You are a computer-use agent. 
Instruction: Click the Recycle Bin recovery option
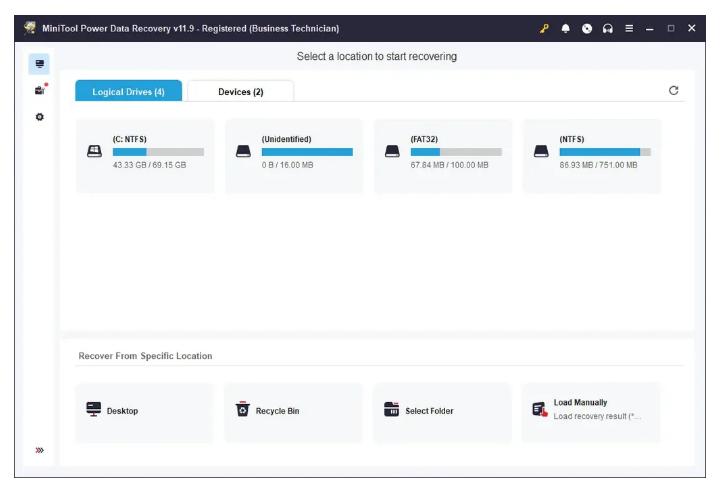[x=294, y=411]
